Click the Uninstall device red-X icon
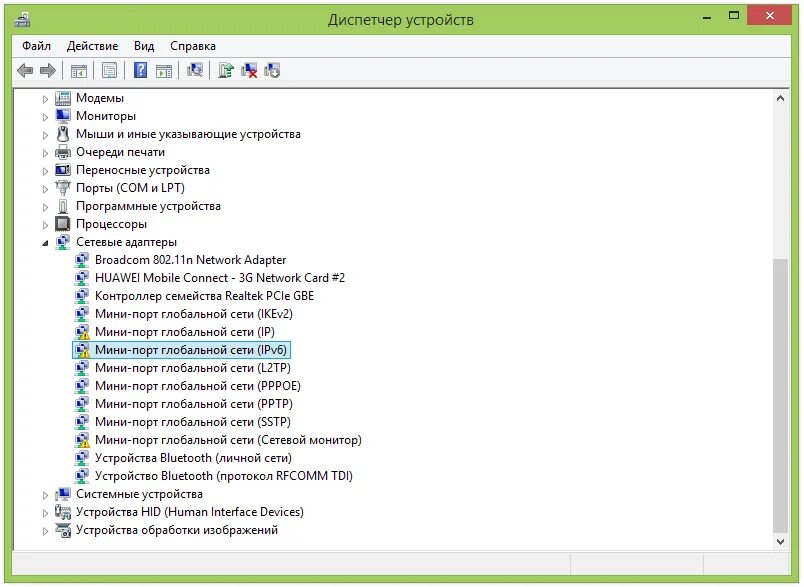 pyautogui.click(x=249, y=70)
